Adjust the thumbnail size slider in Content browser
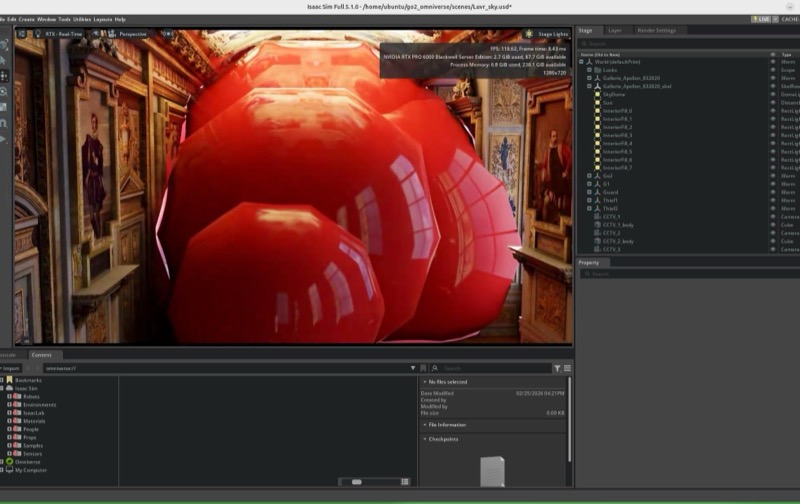 (357, 482)
